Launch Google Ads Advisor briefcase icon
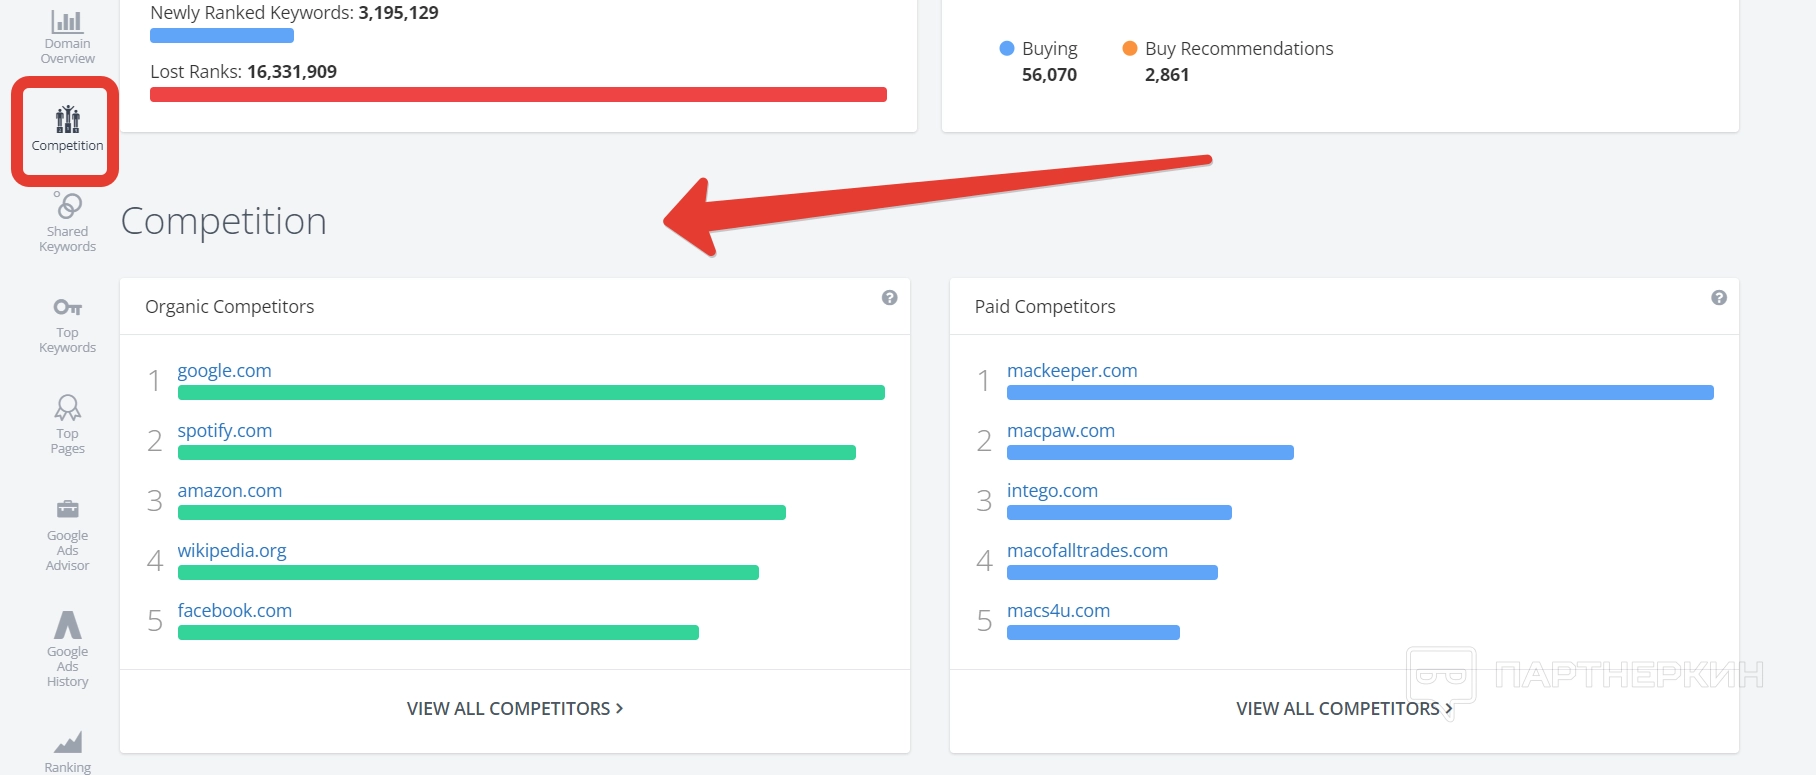The image size is (1816, 775). pos(68,509)
